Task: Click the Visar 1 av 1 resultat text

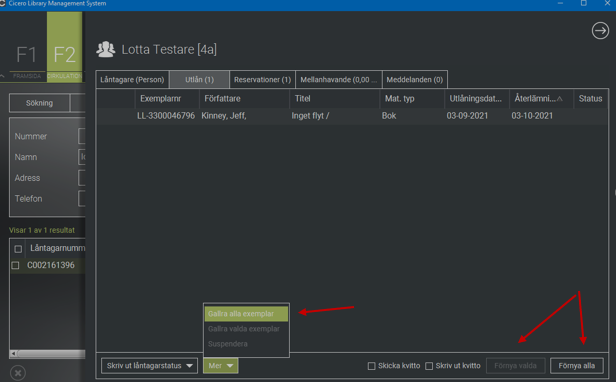Action: pos(42,230)
